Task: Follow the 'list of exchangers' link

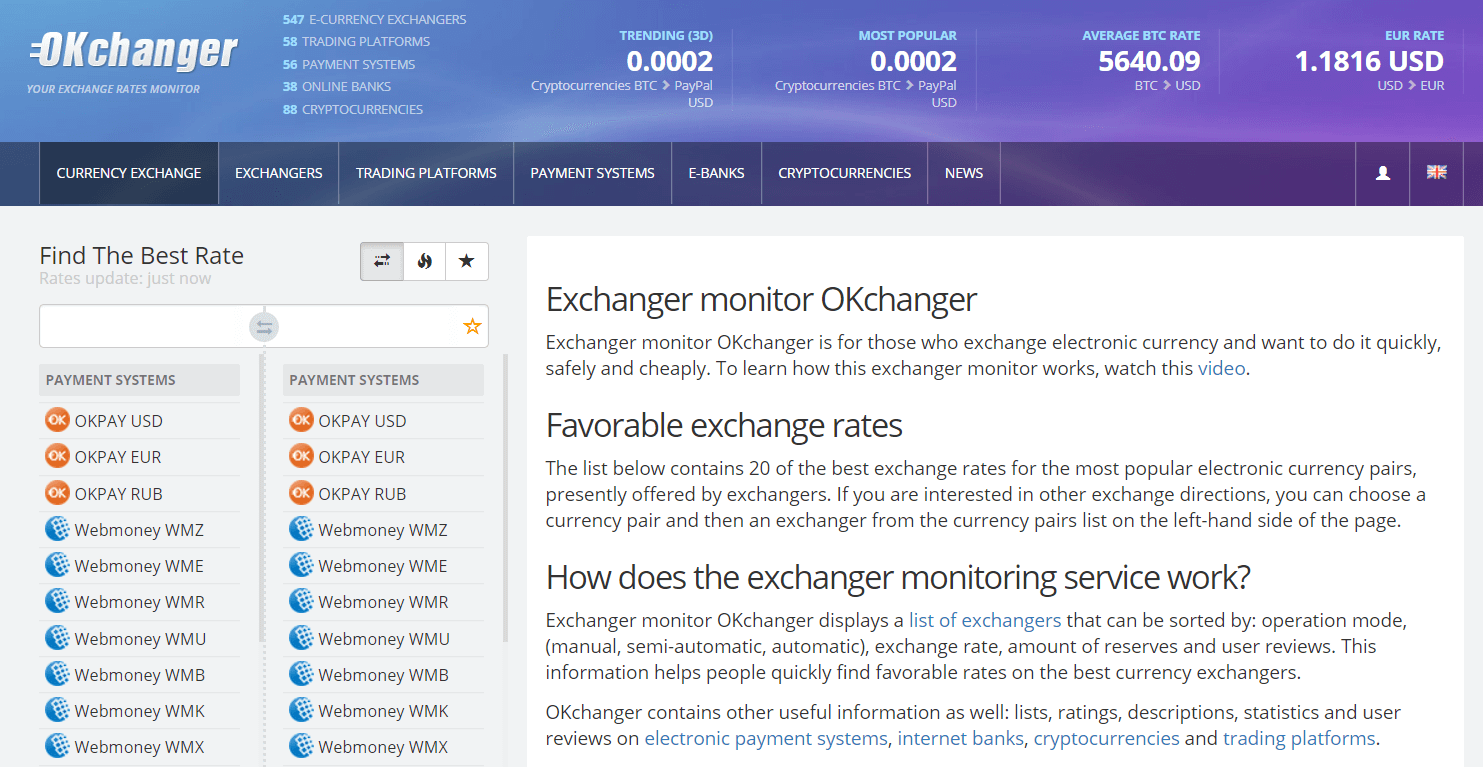Action: (x=985, y=620)
